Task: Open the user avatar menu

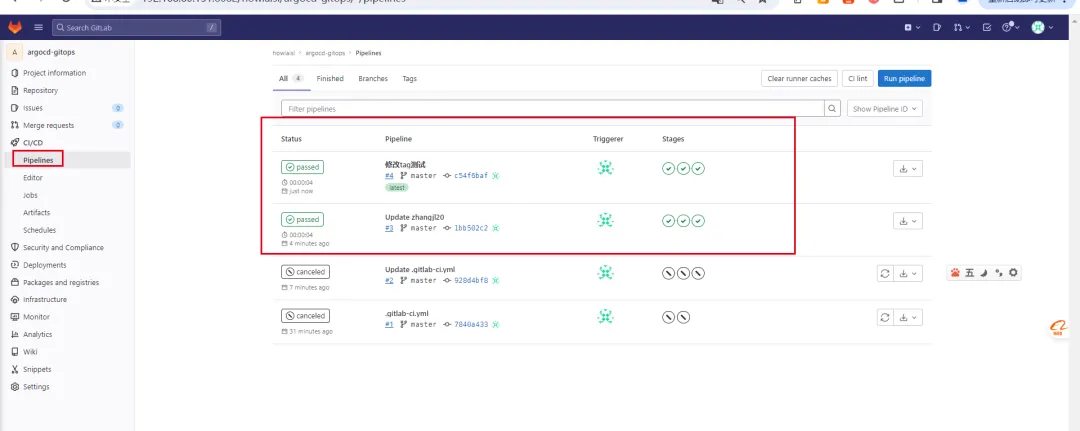Action: pyautogui.click(x=1042, y=28)
